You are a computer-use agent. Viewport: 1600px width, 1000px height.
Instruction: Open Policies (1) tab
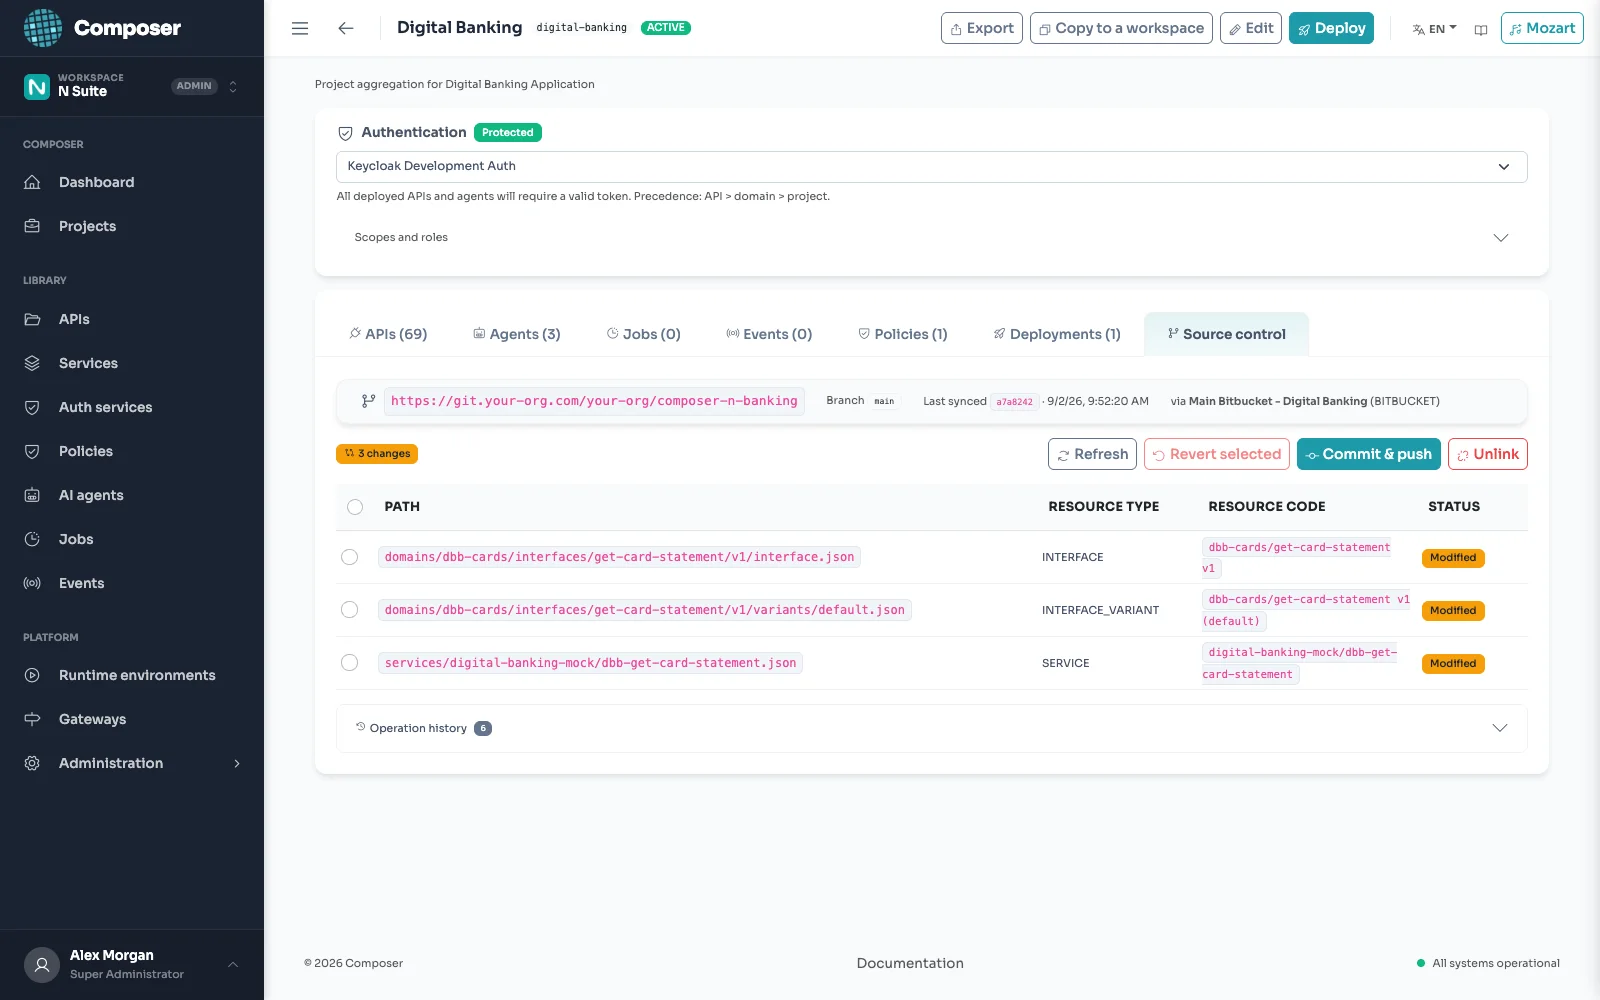pos(903,334)
